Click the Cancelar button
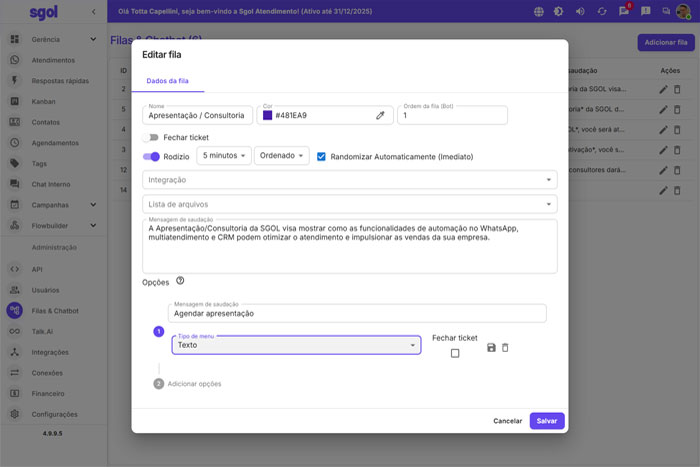700x467 pixels. (x=507, y=421)
